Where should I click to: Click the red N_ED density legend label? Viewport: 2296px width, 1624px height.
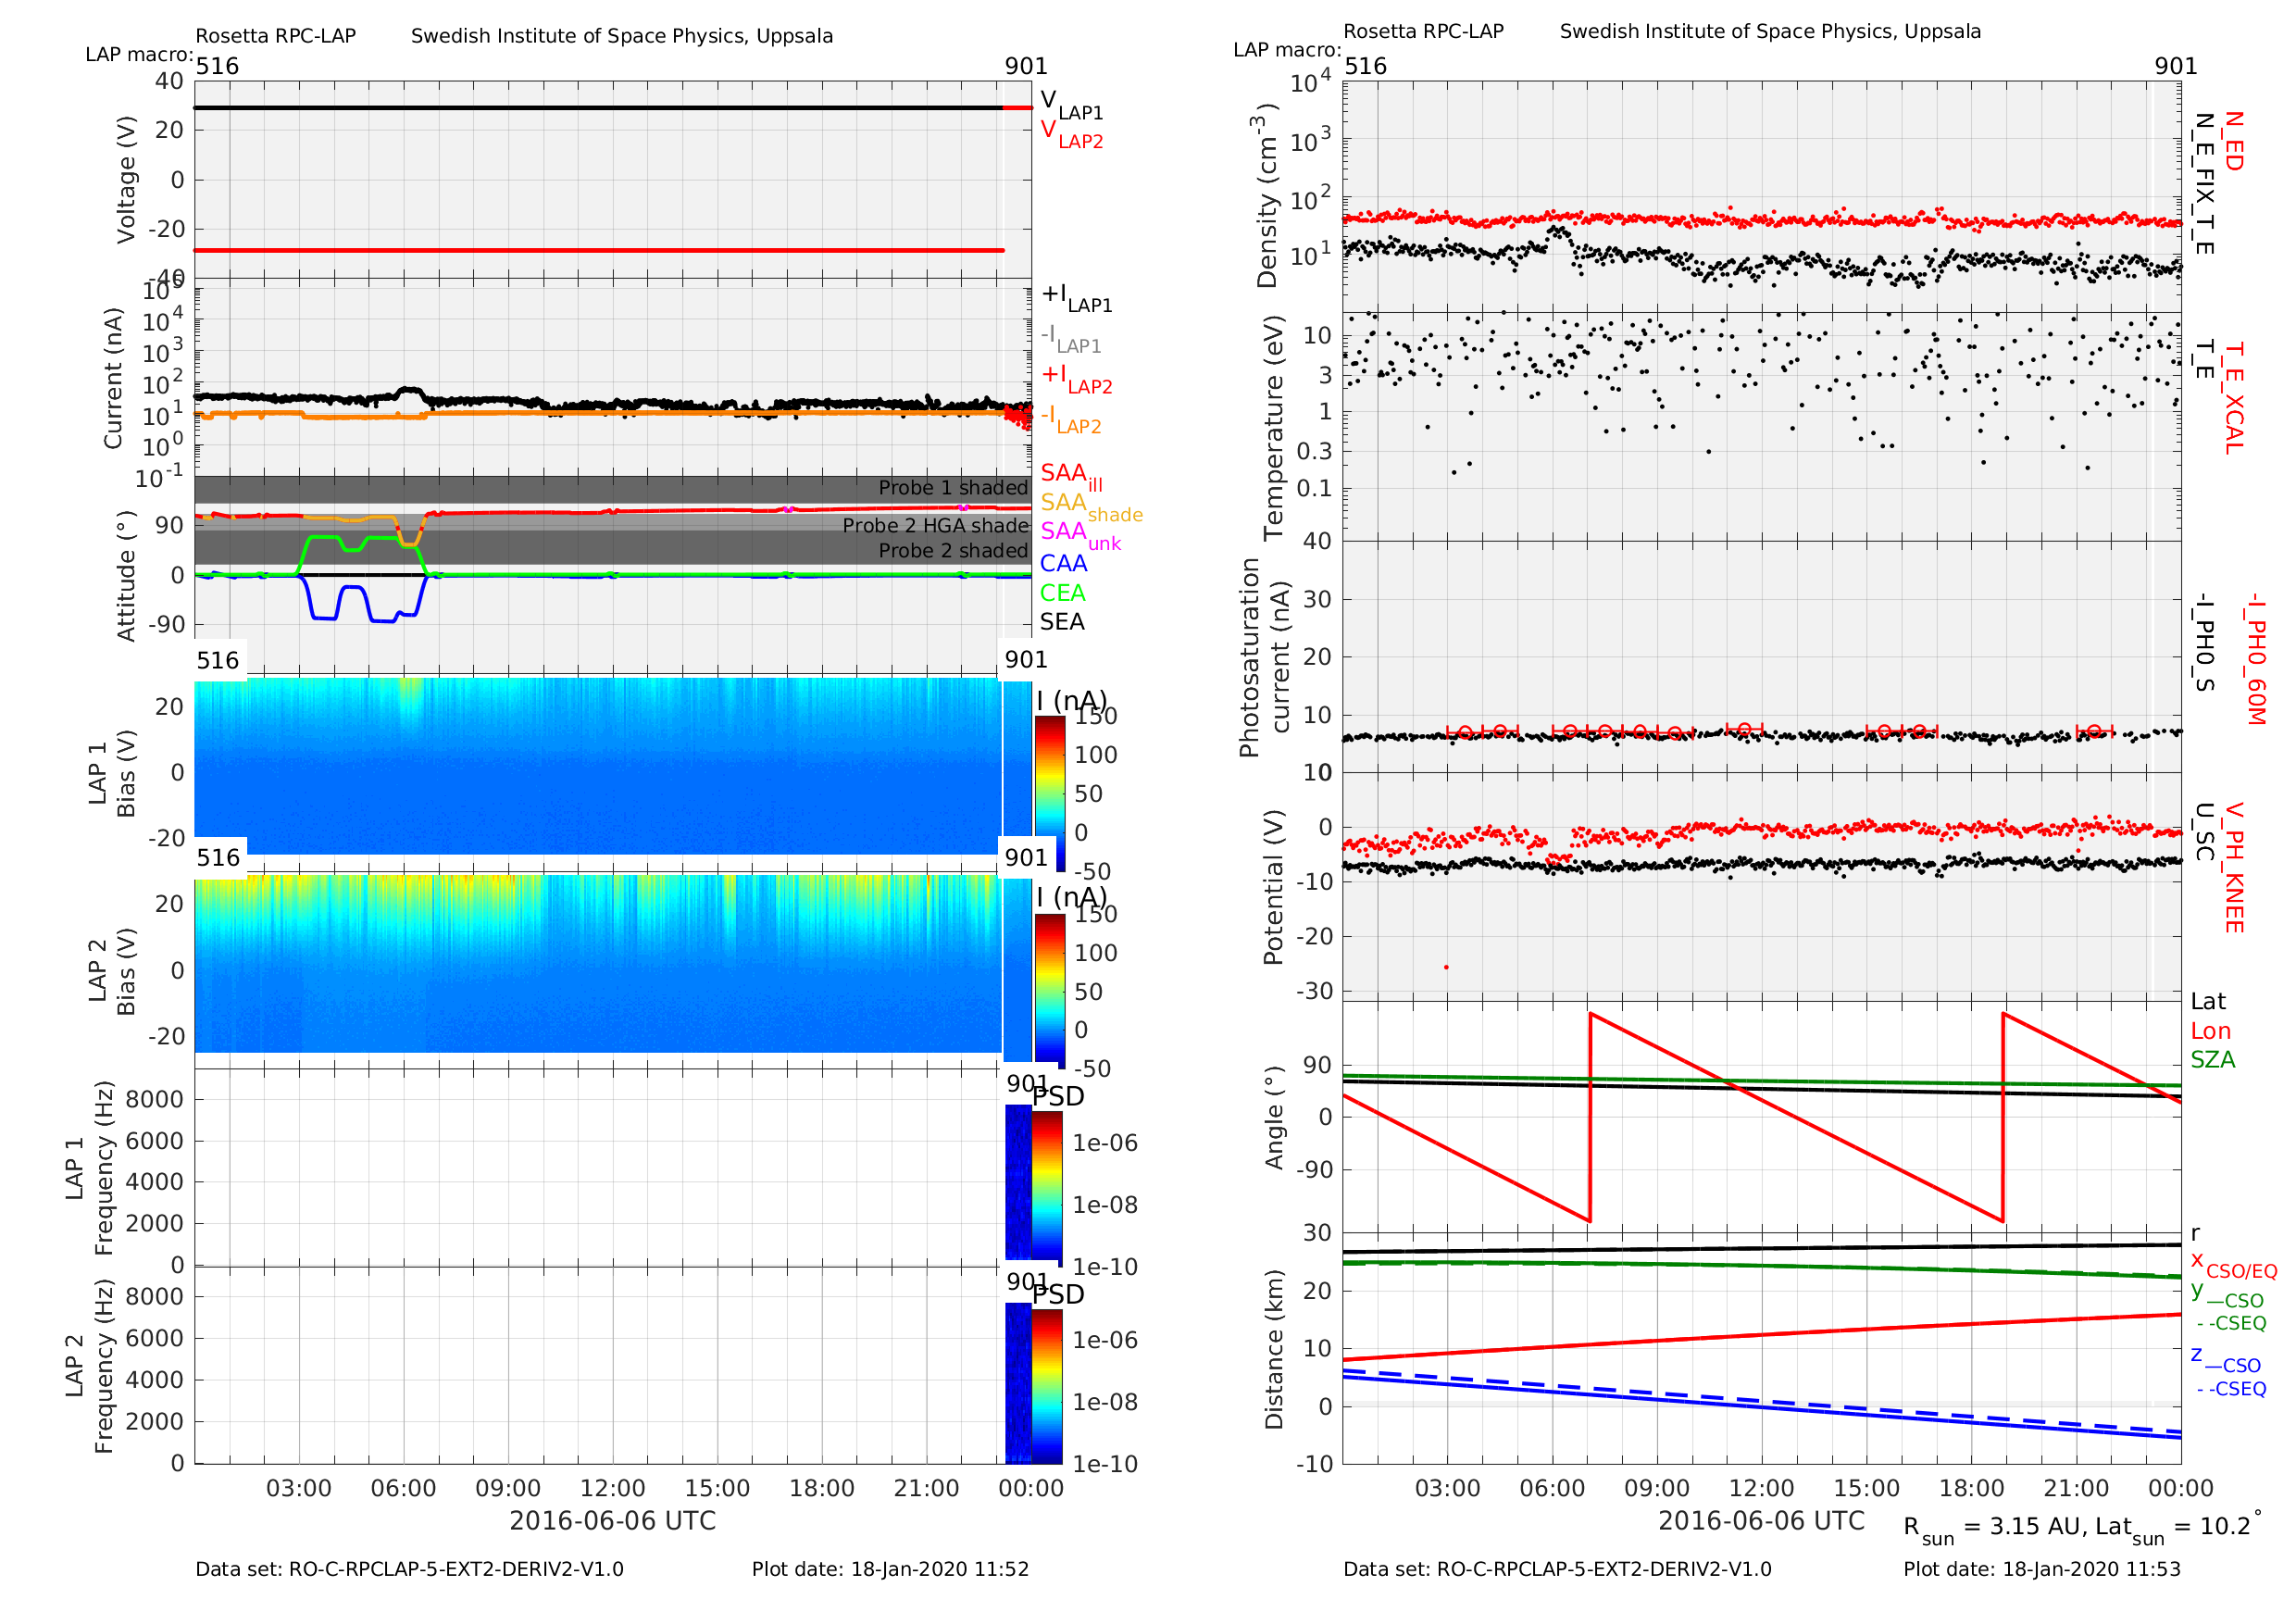coord(2232,141)
